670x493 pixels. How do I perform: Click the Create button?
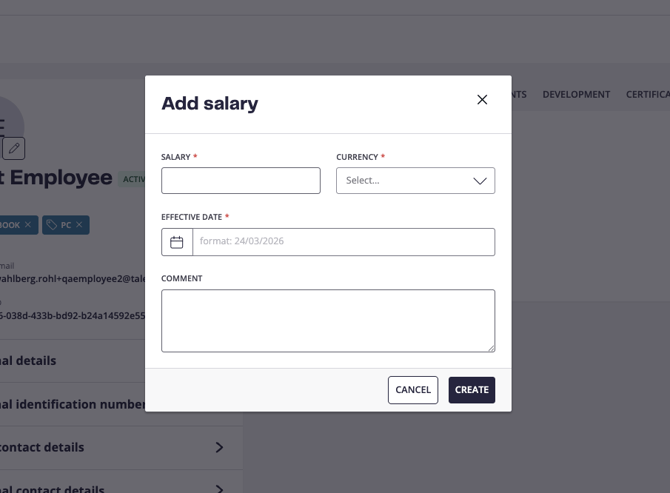coord(471,390)
